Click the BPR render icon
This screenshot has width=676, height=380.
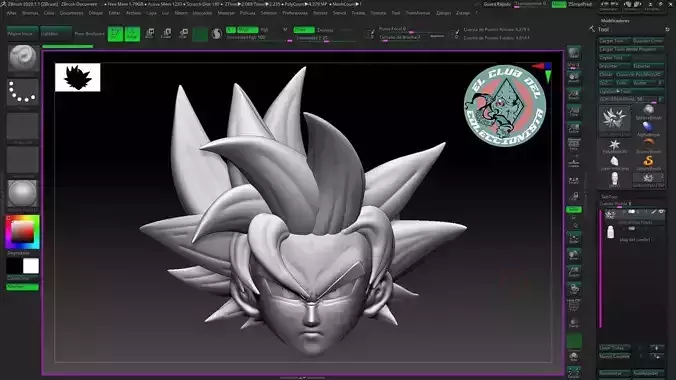[574, 53]
